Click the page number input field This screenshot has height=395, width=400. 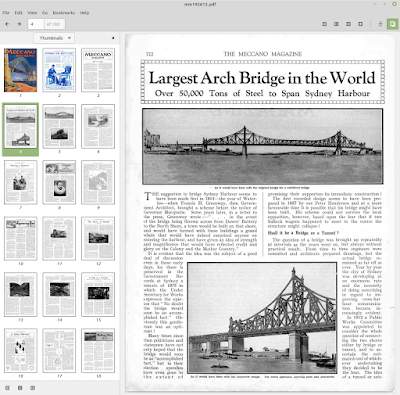pyautogui.click(x=36, y=24)
